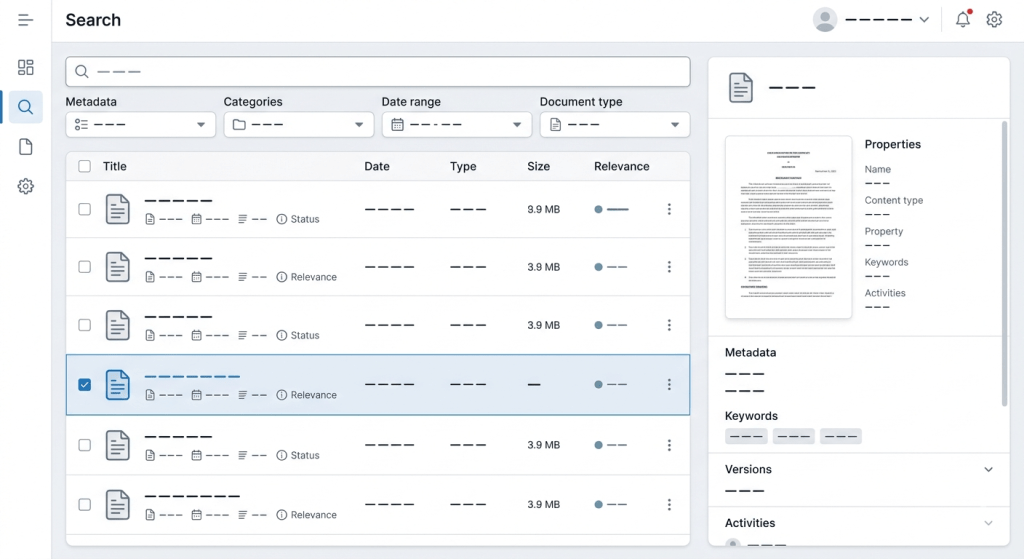Uncheck the selected highlighted document checkbox

click(85, 384)
